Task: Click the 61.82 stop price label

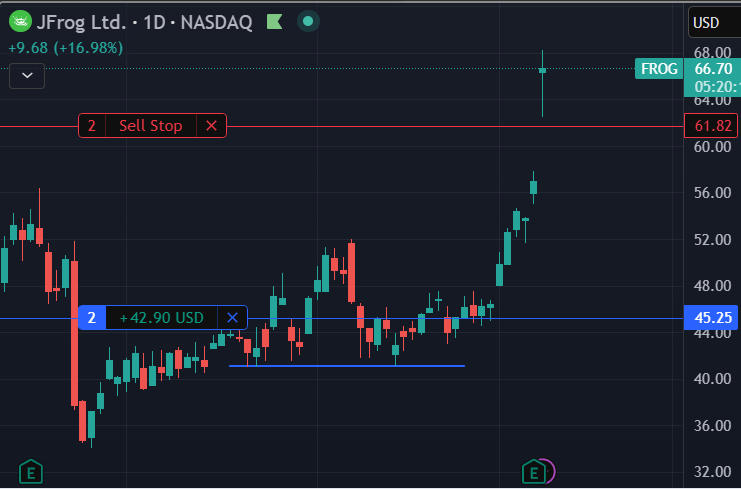Action: [x=711, y=126]
